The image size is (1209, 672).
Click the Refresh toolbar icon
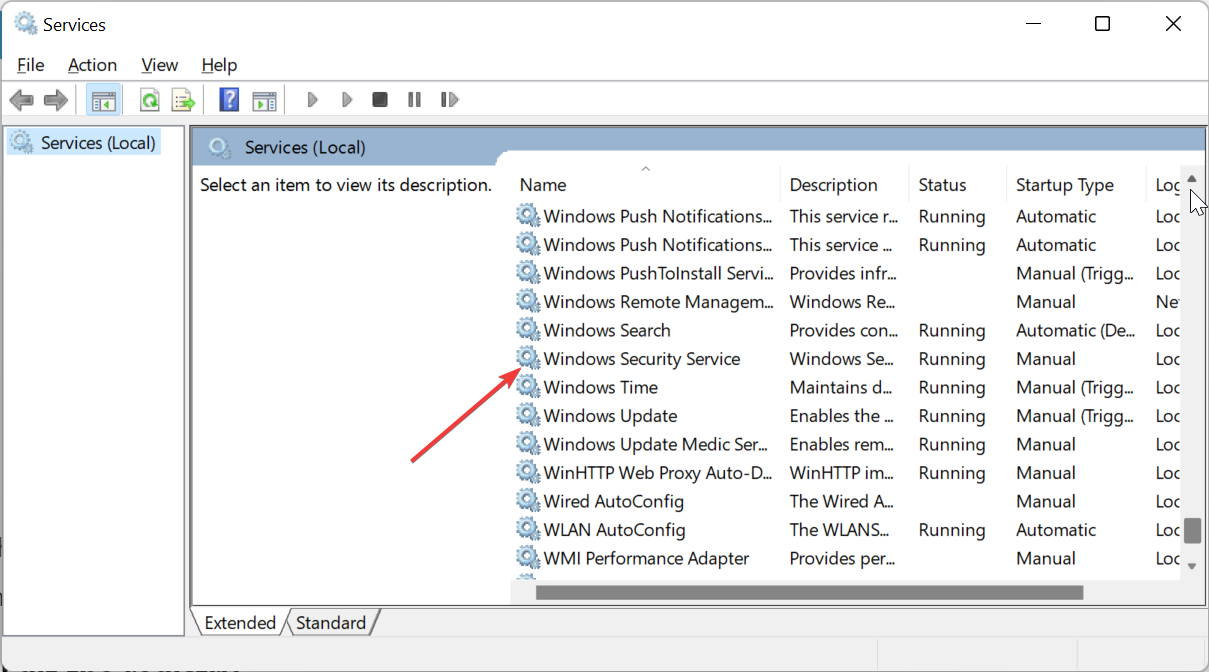point(150,100)
